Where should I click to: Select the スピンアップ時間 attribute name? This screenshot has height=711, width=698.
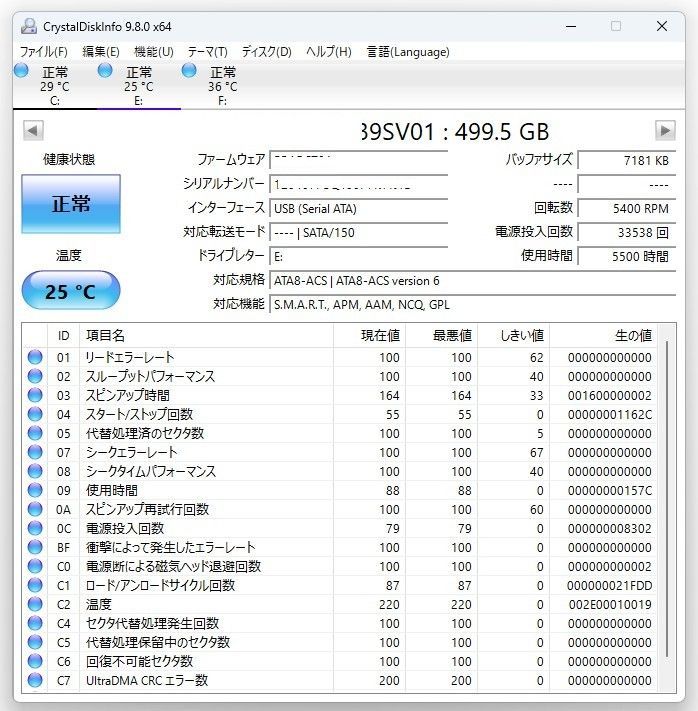[x=127, y=395]
